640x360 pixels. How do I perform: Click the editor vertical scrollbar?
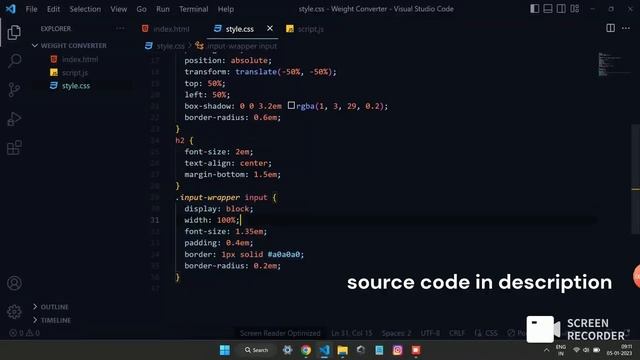(636, 178)
